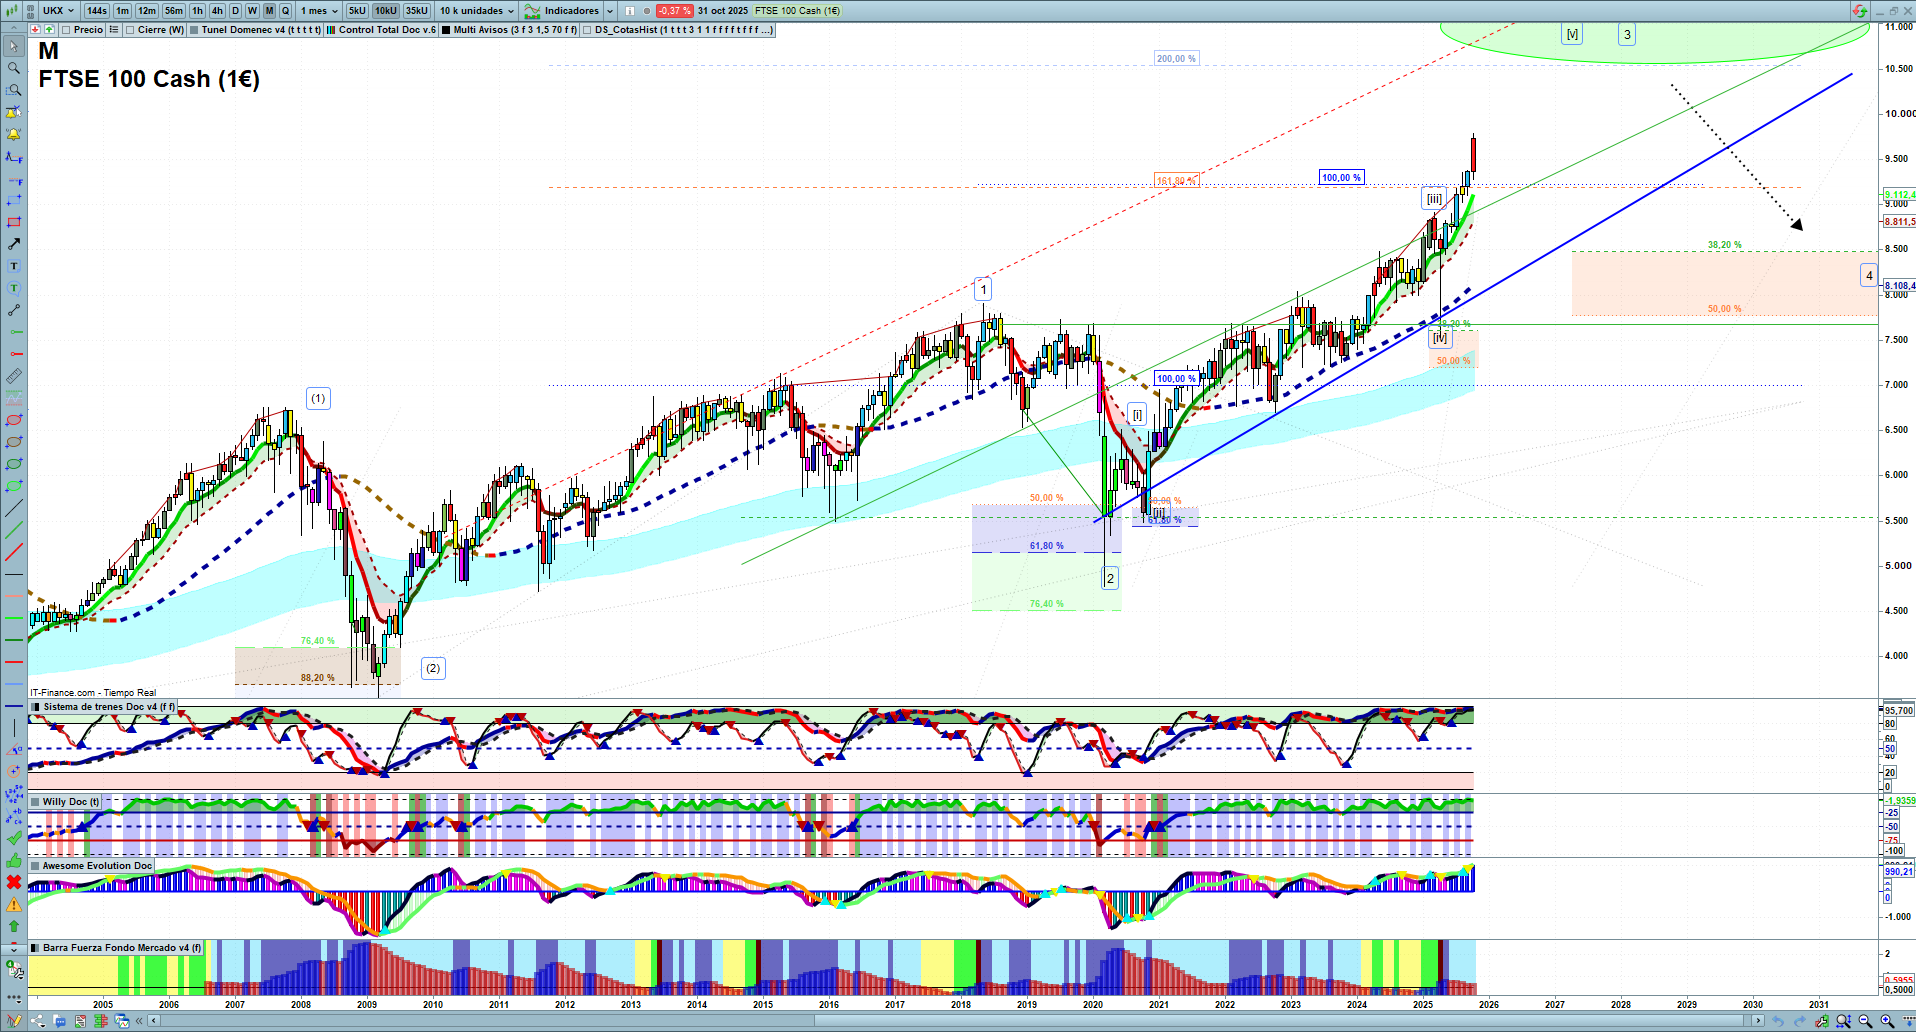Select the red X marker tool
Viewport: 1916px width, 1032px height.
pos(14,882)
